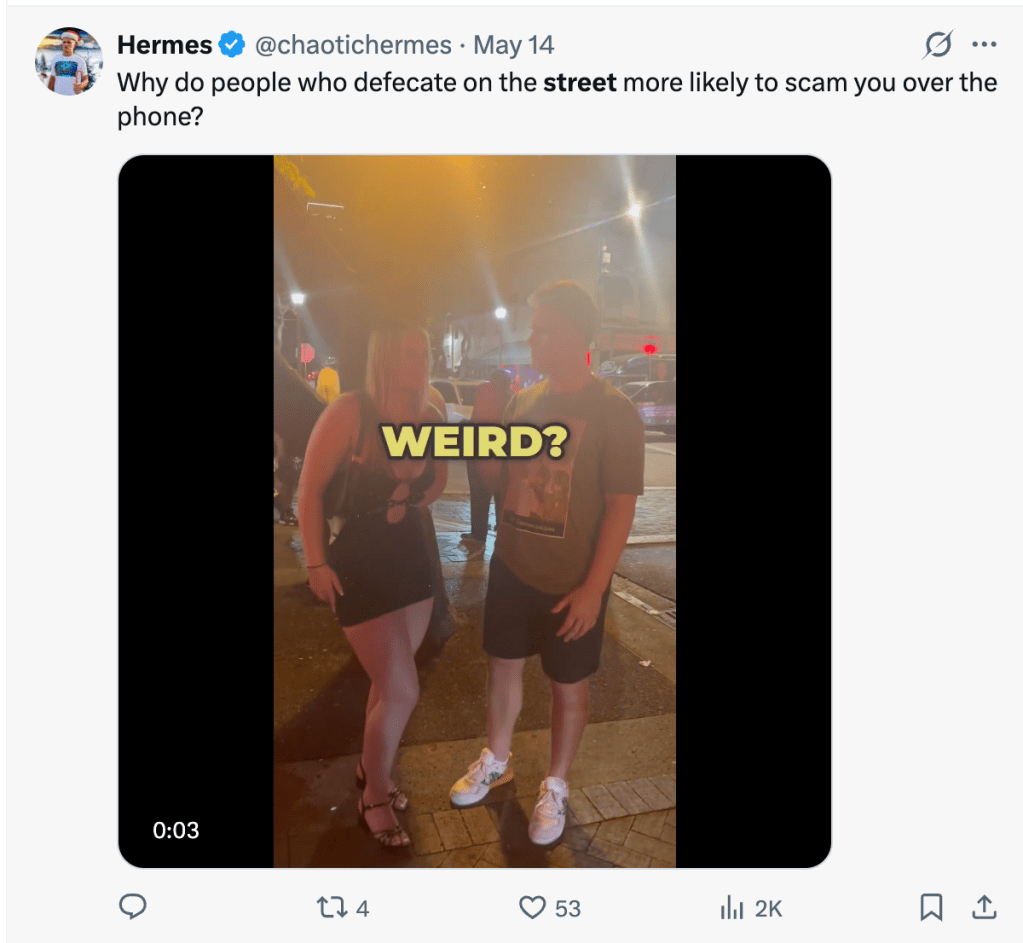This screenshot has width=1023, height=943.
Task: Open Hermes profile picture avatar
Action: coord(69,61)
